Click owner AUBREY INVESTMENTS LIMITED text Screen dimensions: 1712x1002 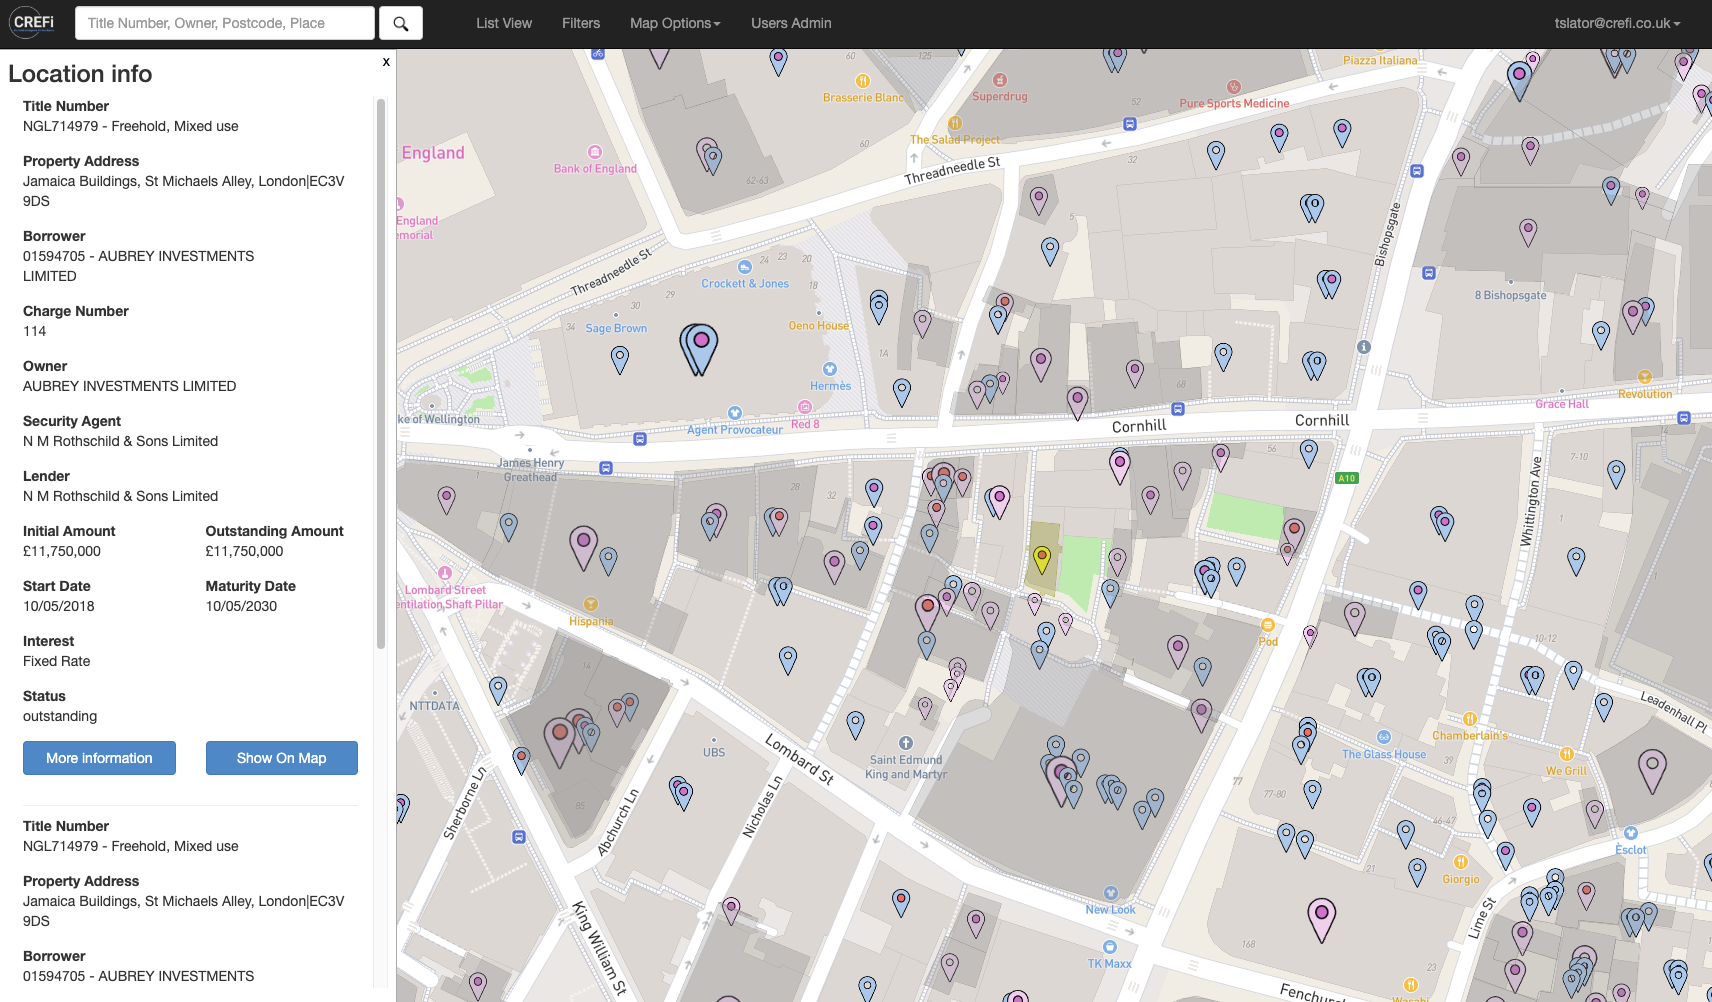pyautogui.click(x=130, y=386)
